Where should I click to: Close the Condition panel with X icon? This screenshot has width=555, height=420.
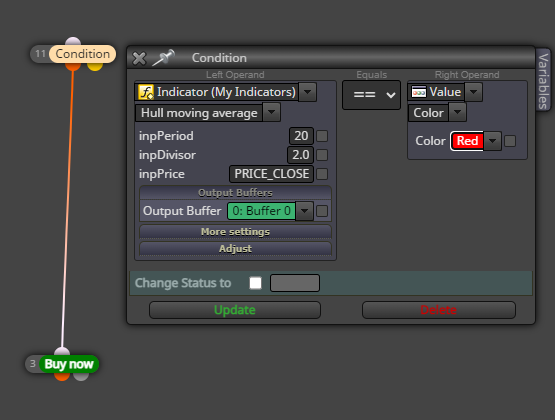[x=139, y=58]
